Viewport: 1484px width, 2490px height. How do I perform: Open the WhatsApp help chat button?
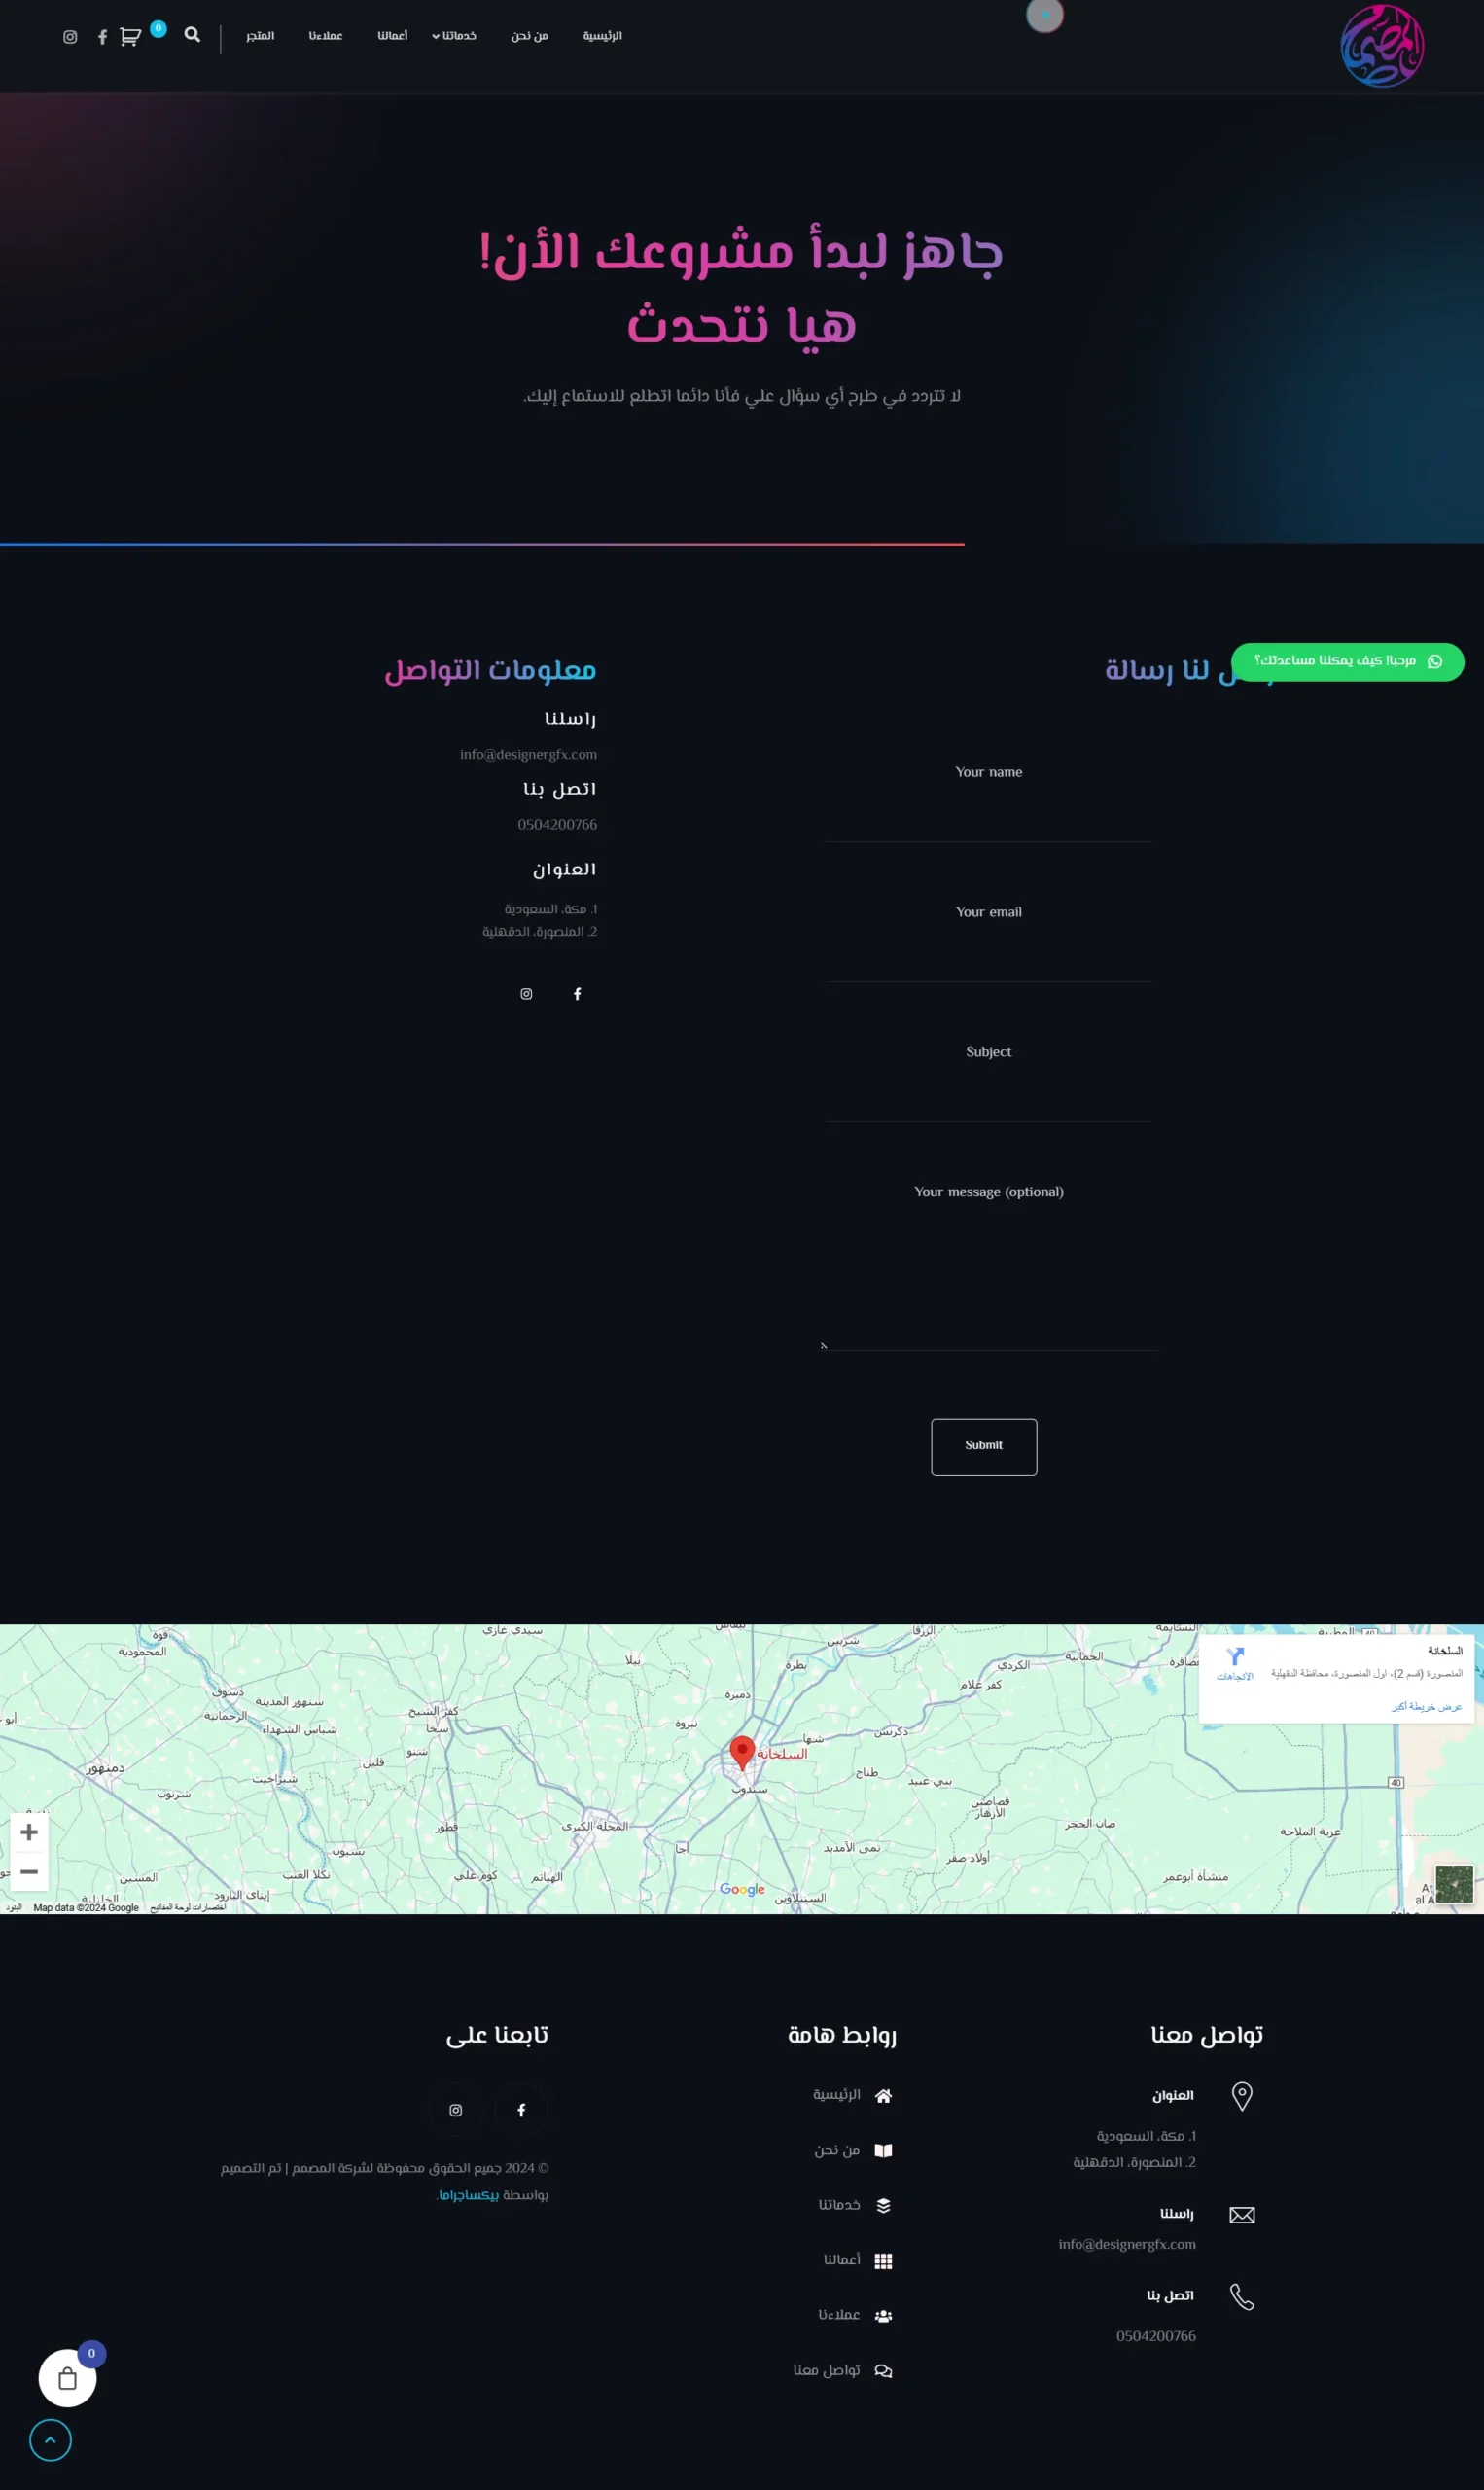(1346, 661)
